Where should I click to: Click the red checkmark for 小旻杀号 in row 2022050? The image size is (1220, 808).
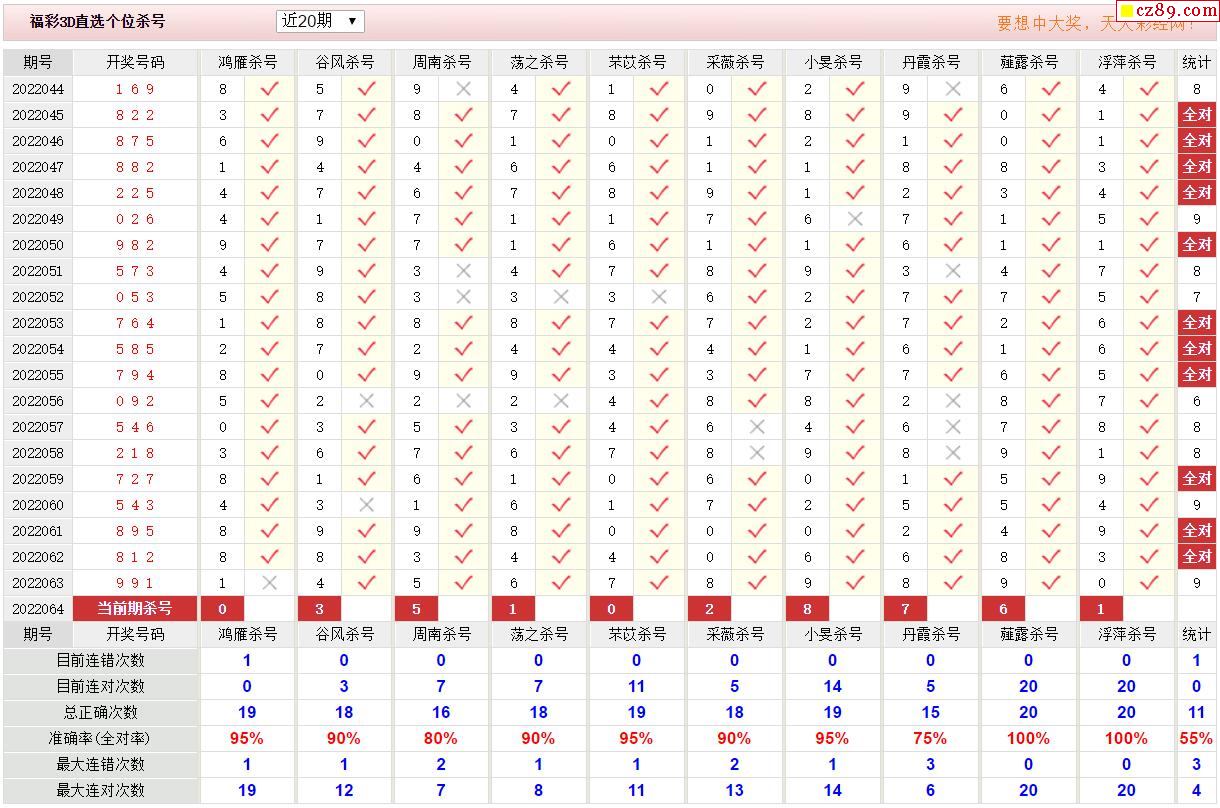point(855,245)
